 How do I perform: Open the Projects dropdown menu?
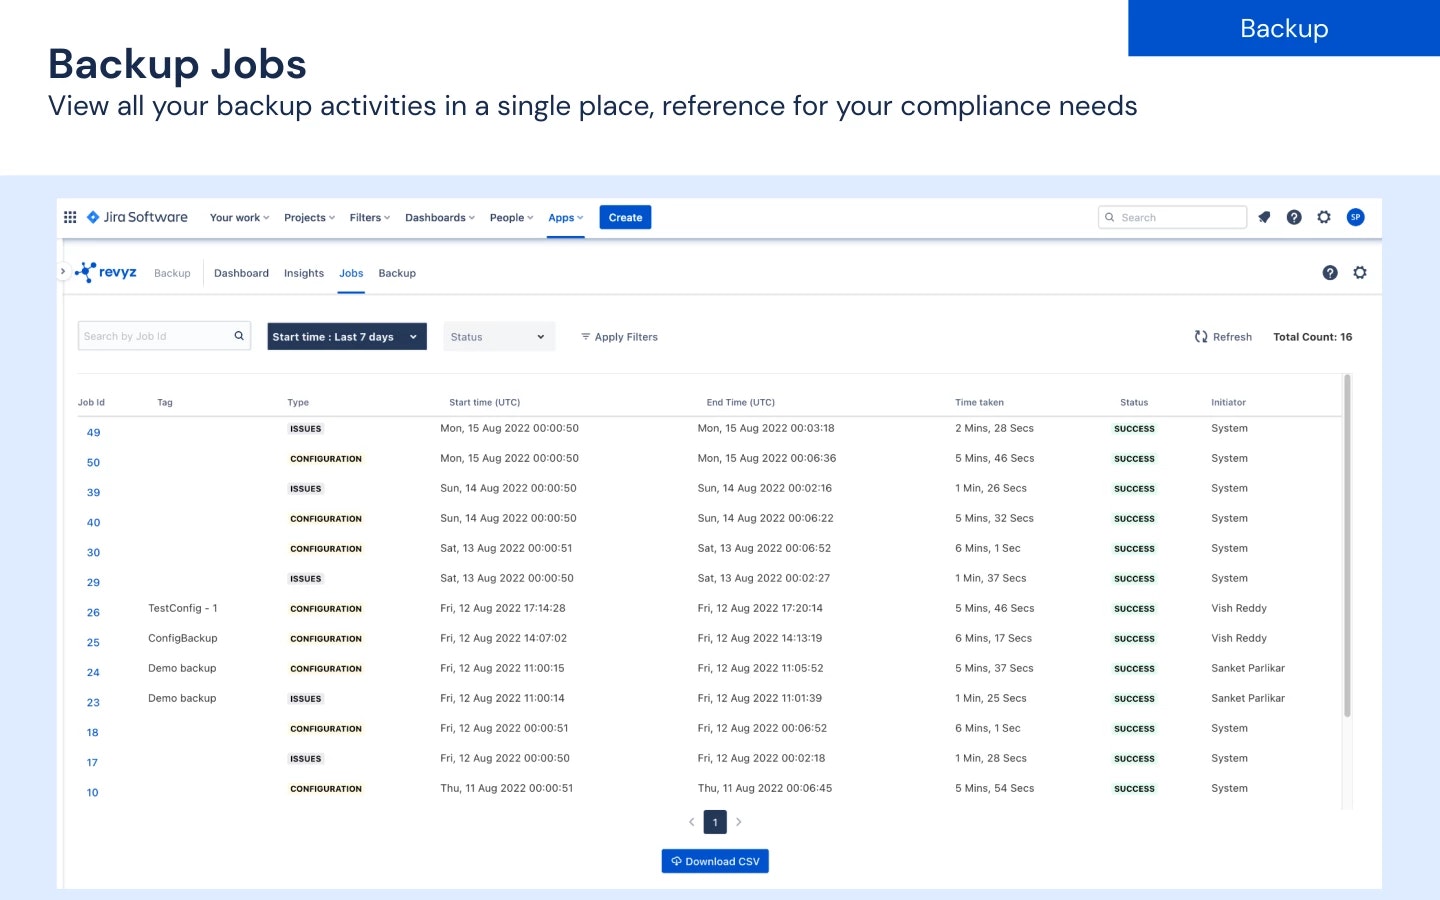[309, 217]
